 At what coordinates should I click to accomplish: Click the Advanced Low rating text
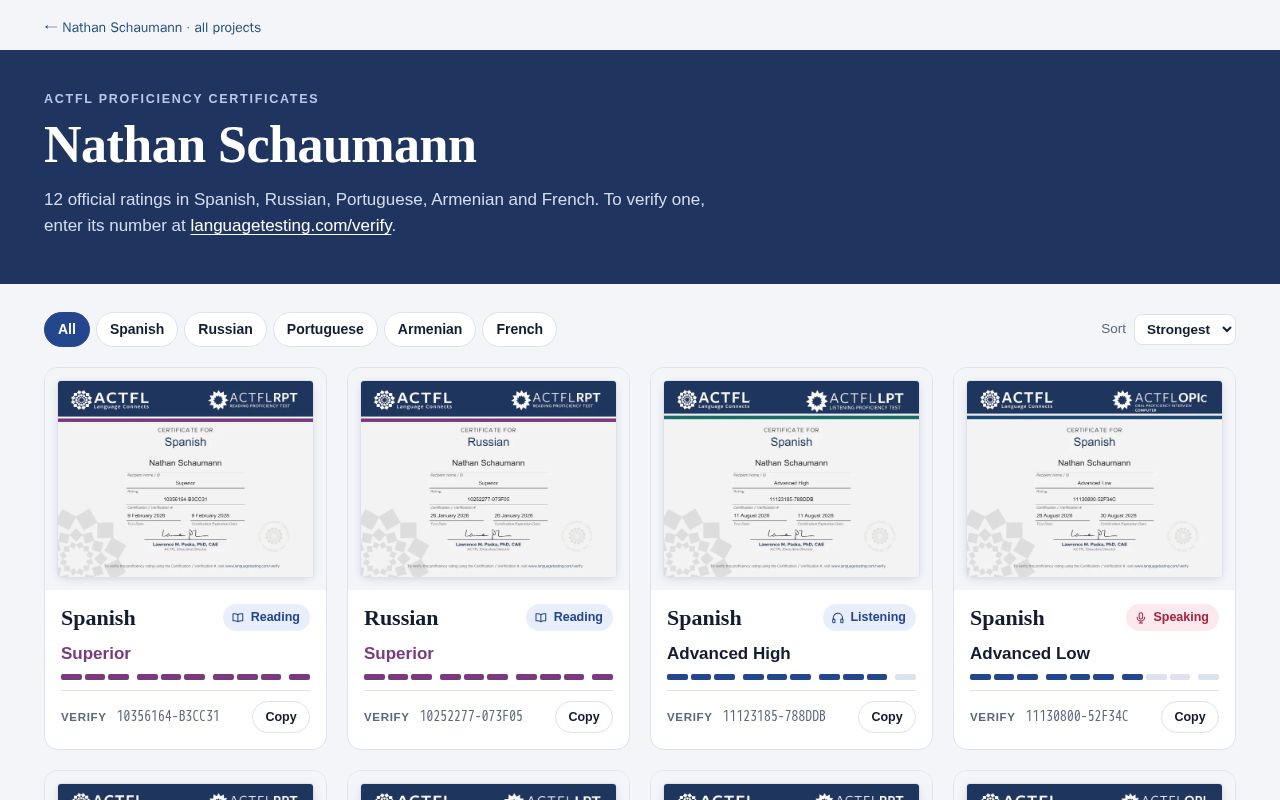coord(1030,653)
